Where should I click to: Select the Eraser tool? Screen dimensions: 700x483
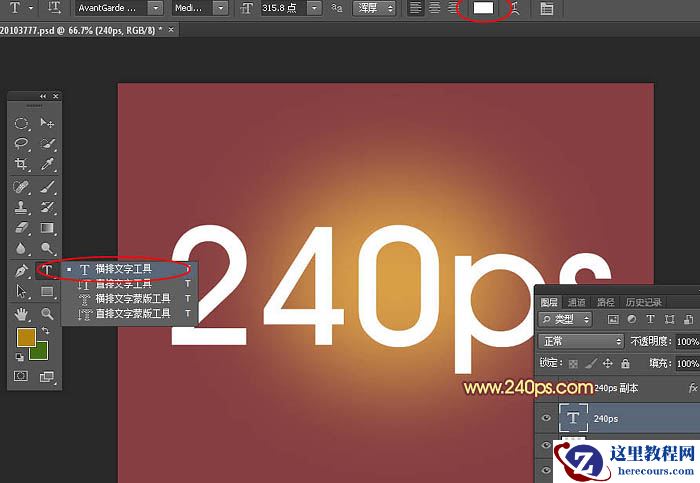(x=21, y=228)
